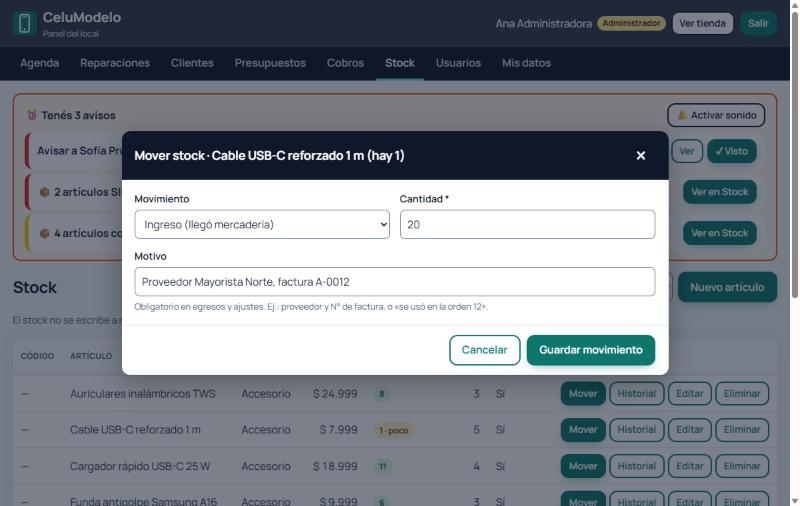Open Historial for Auriculares inalámbricos TWS
This screenshot has width=800, height=506.
tap(637, 394)
